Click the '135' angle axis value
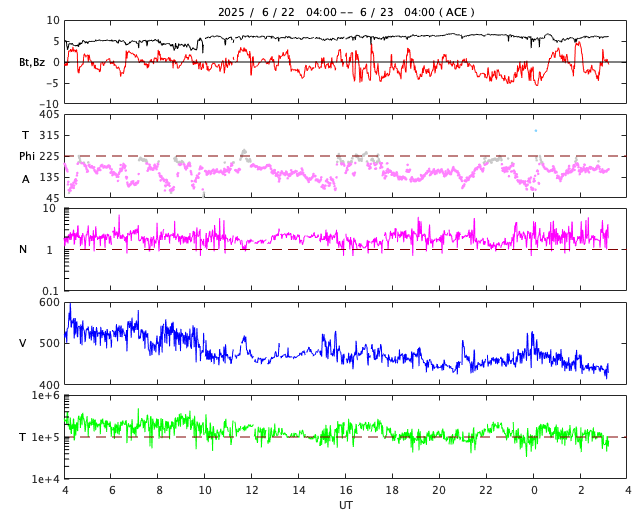This screenshot has width=640, height=512. (x=49, y=177)
